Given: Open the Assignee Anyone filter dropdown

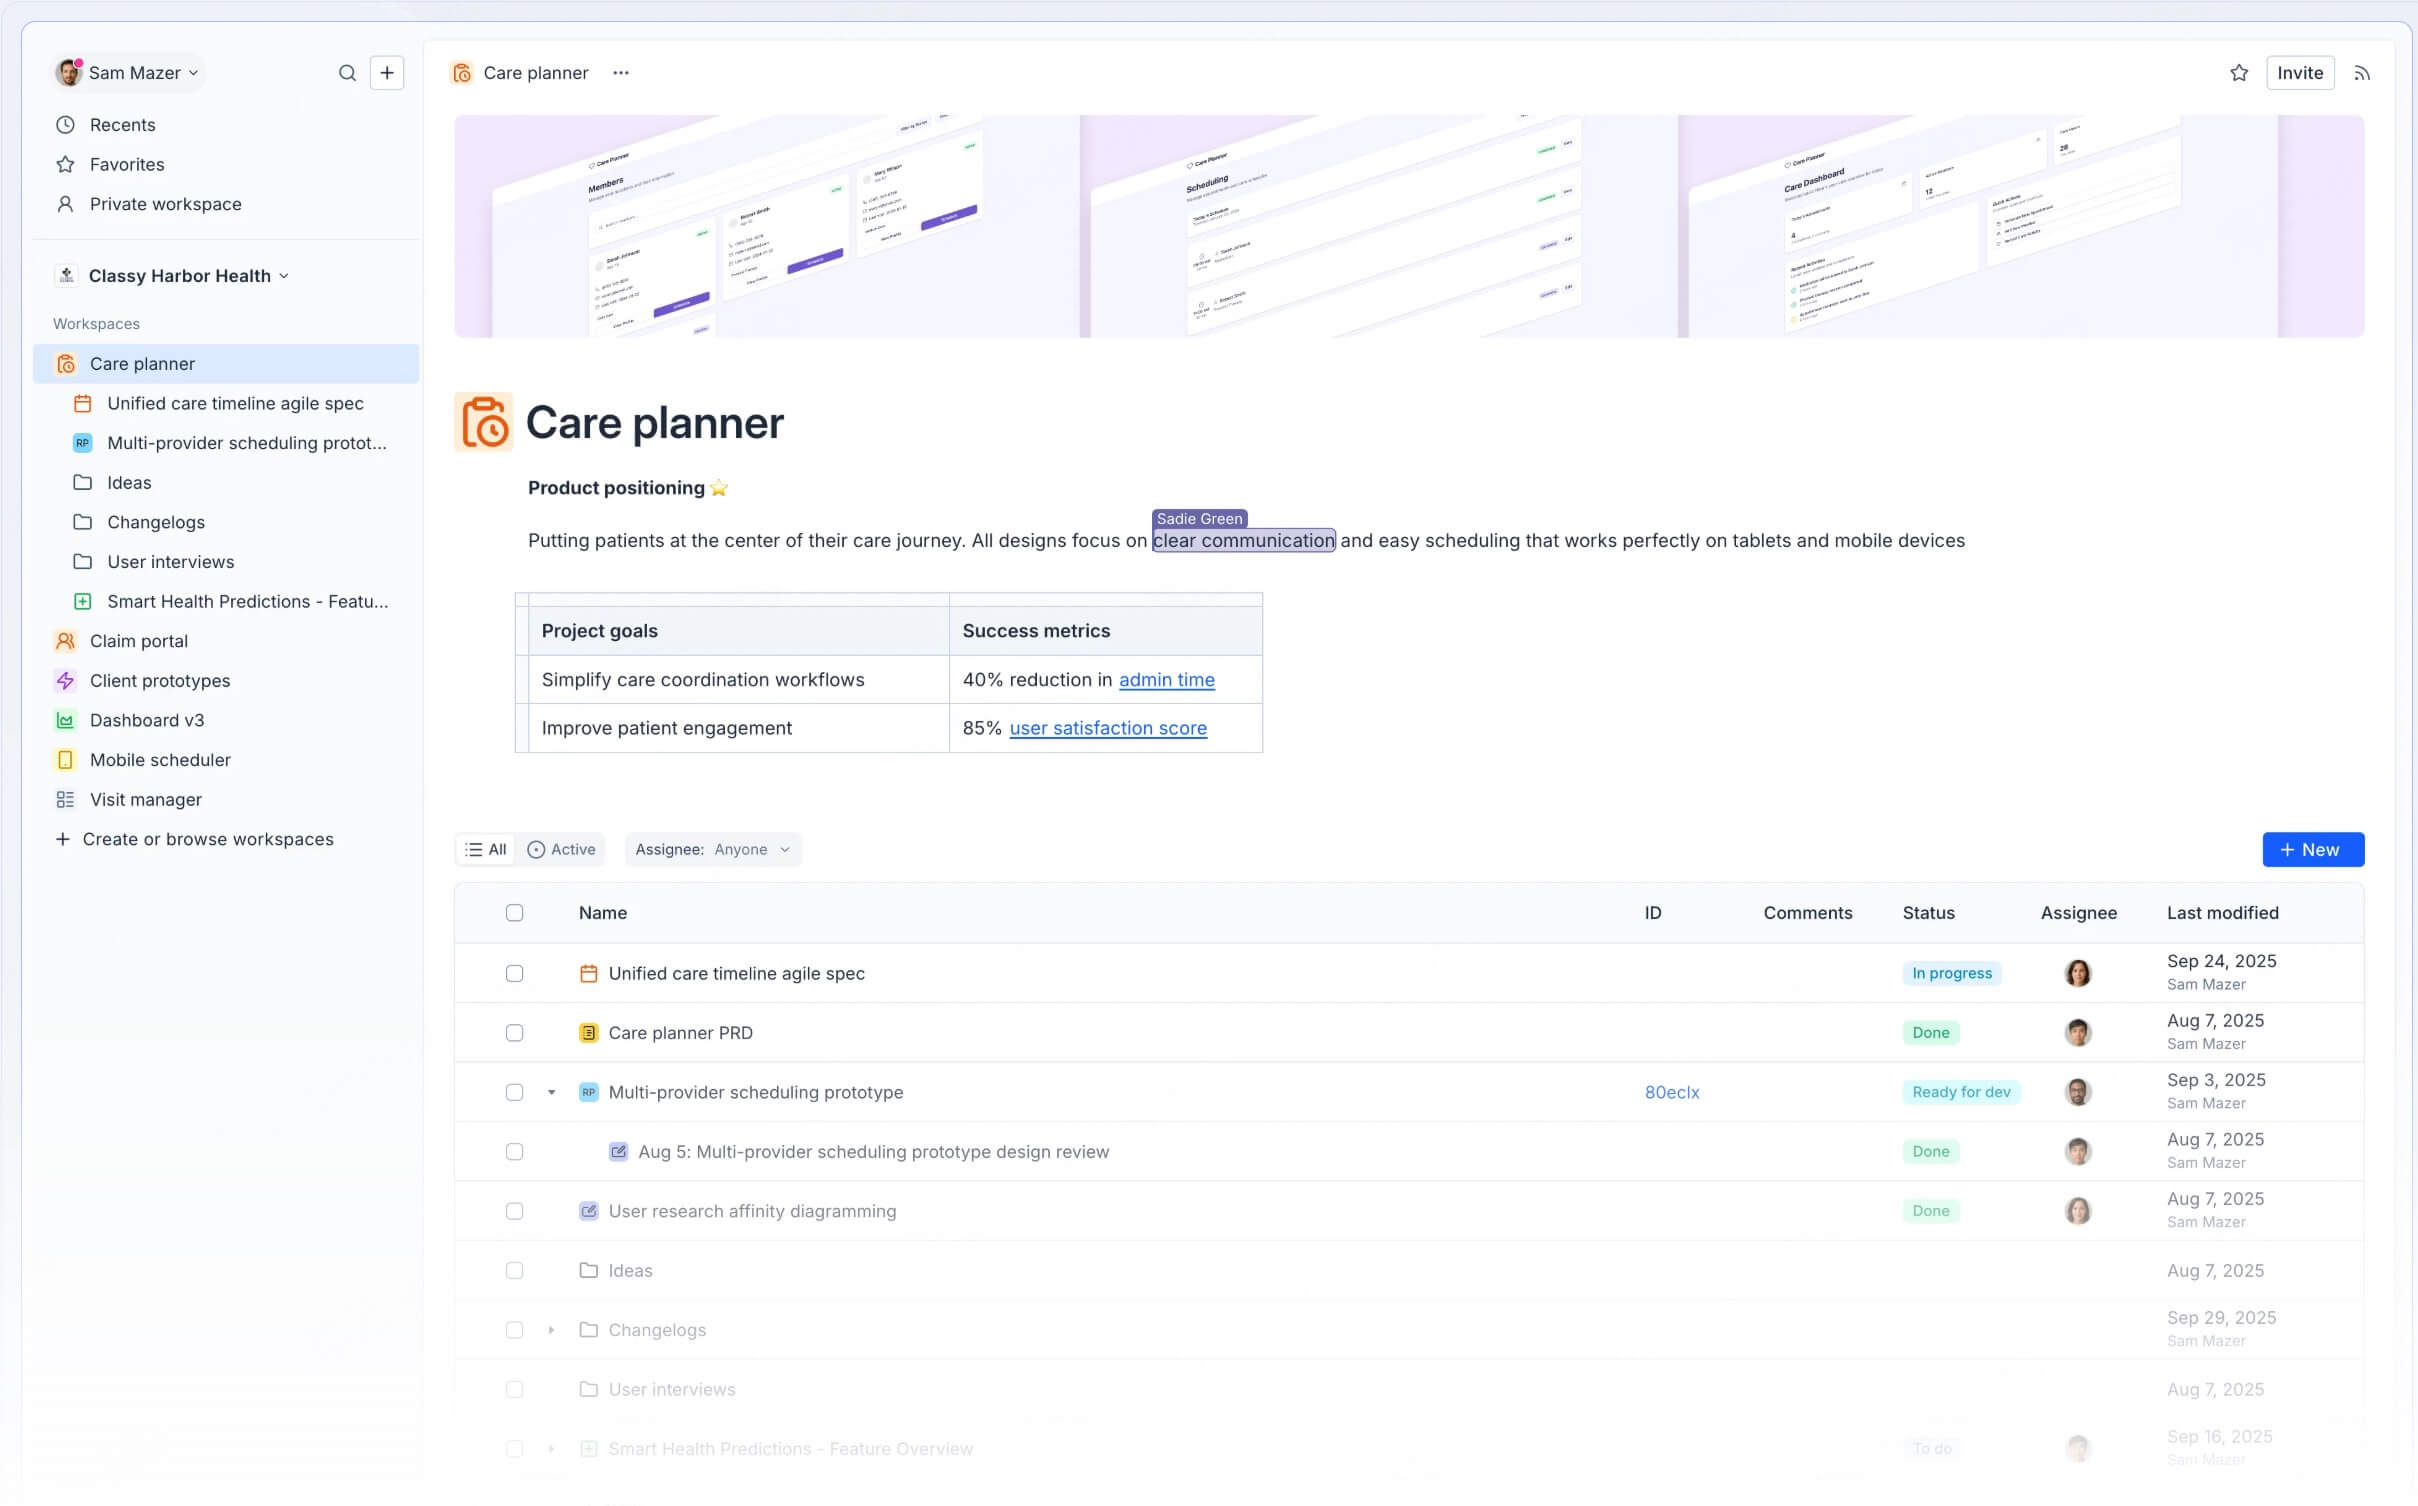Looking at the screenshot, I should [x=713, y=850].
